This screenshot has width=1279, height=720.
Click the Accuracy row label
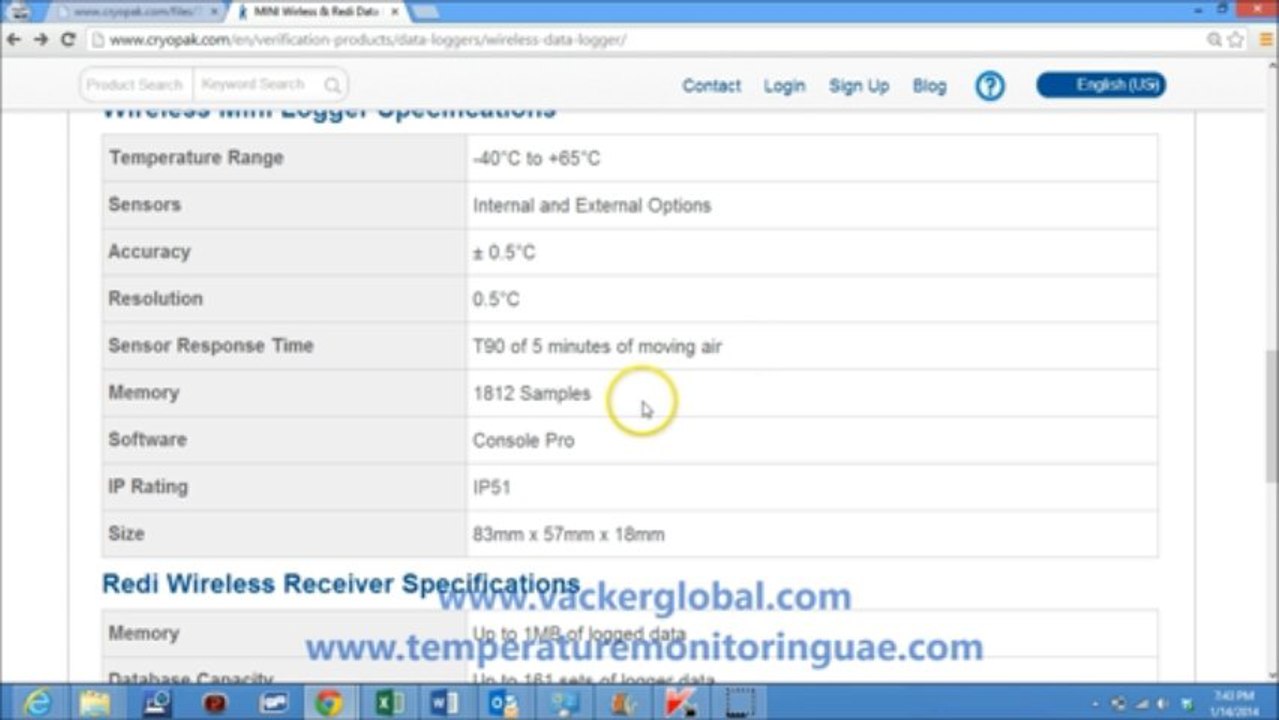[x=149, y=252]
